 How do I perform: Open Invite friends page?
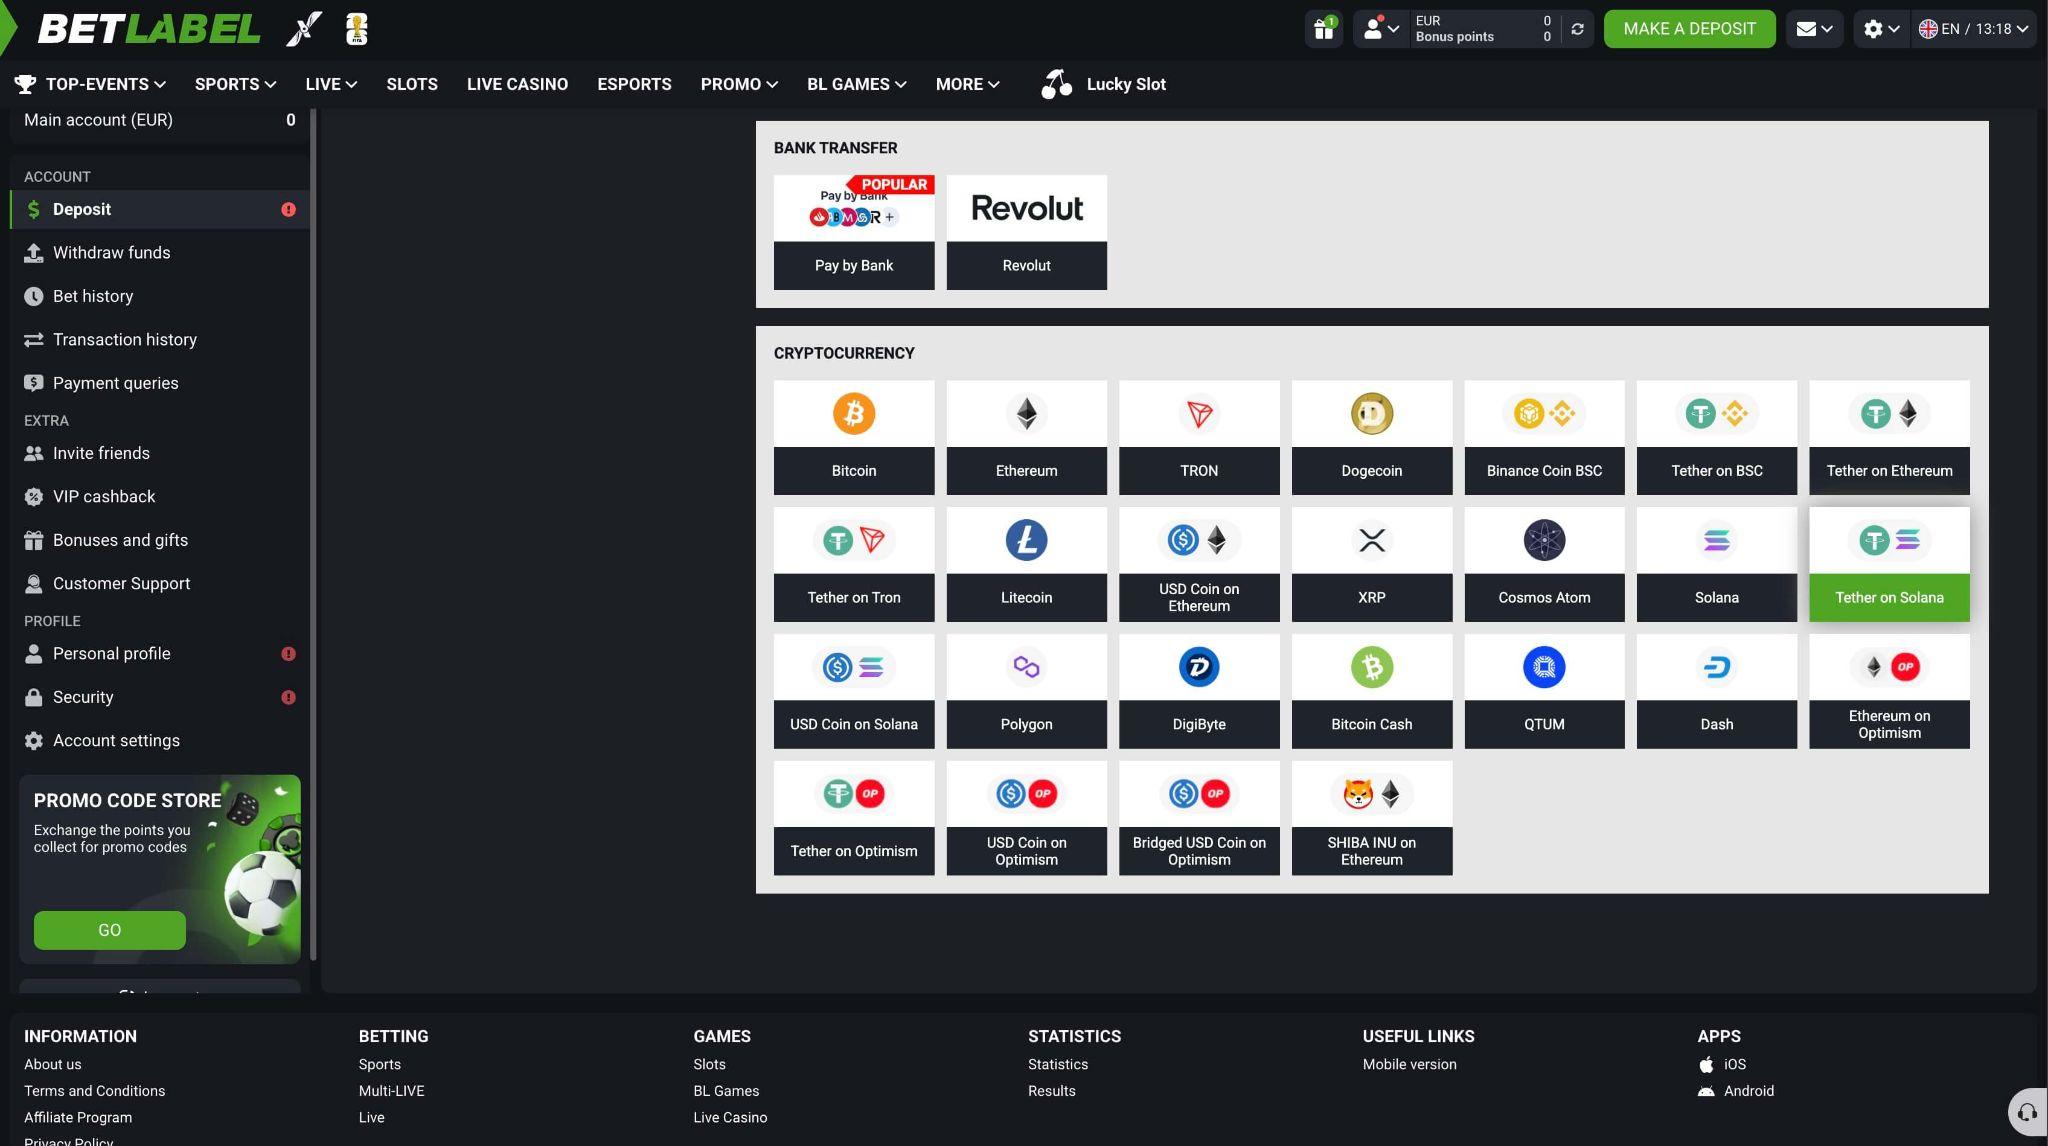coord(160,453)
